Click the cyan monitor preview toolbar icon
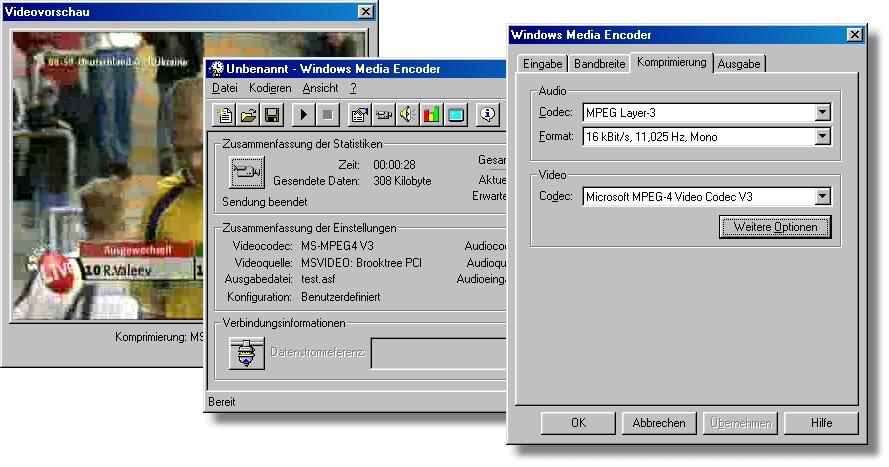Image resolution: width=889 pixels, height=467 pixels. tap(455, 115)
